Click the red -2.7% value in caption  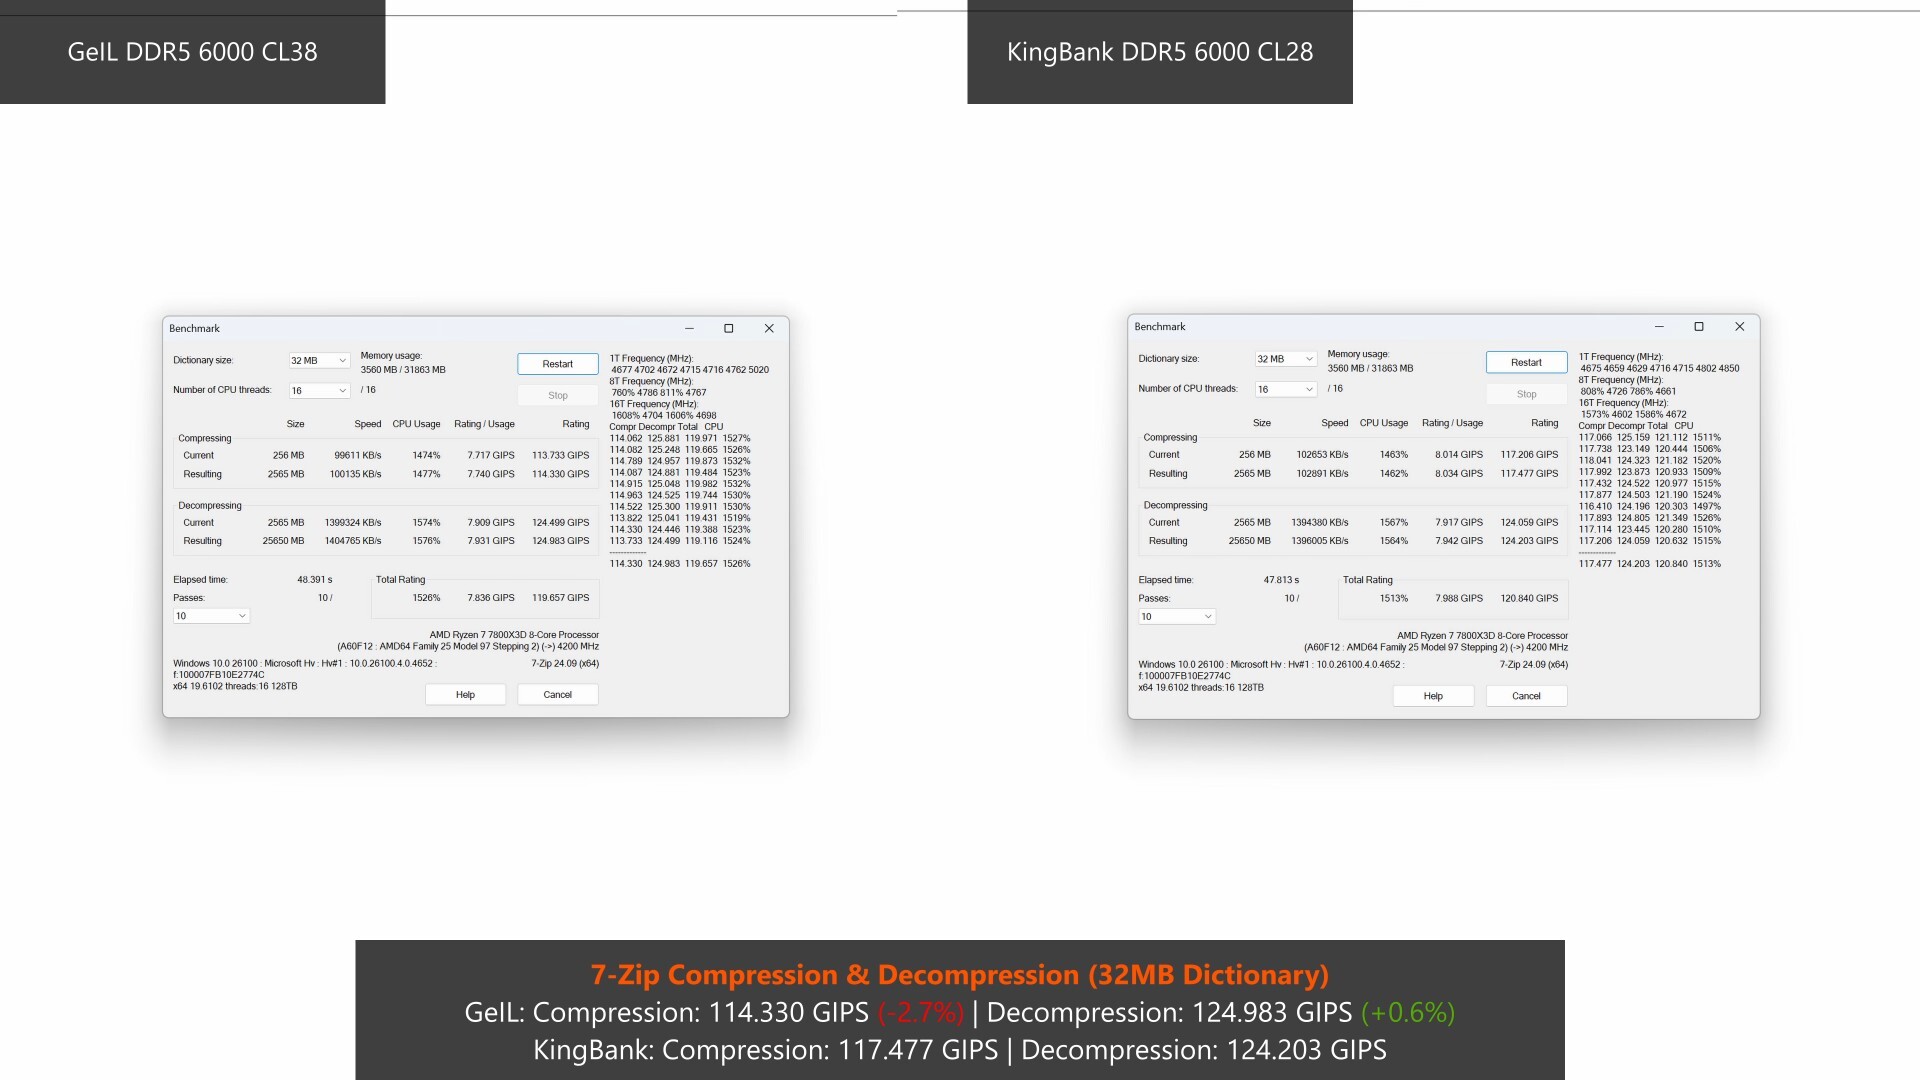(921, 1013)
